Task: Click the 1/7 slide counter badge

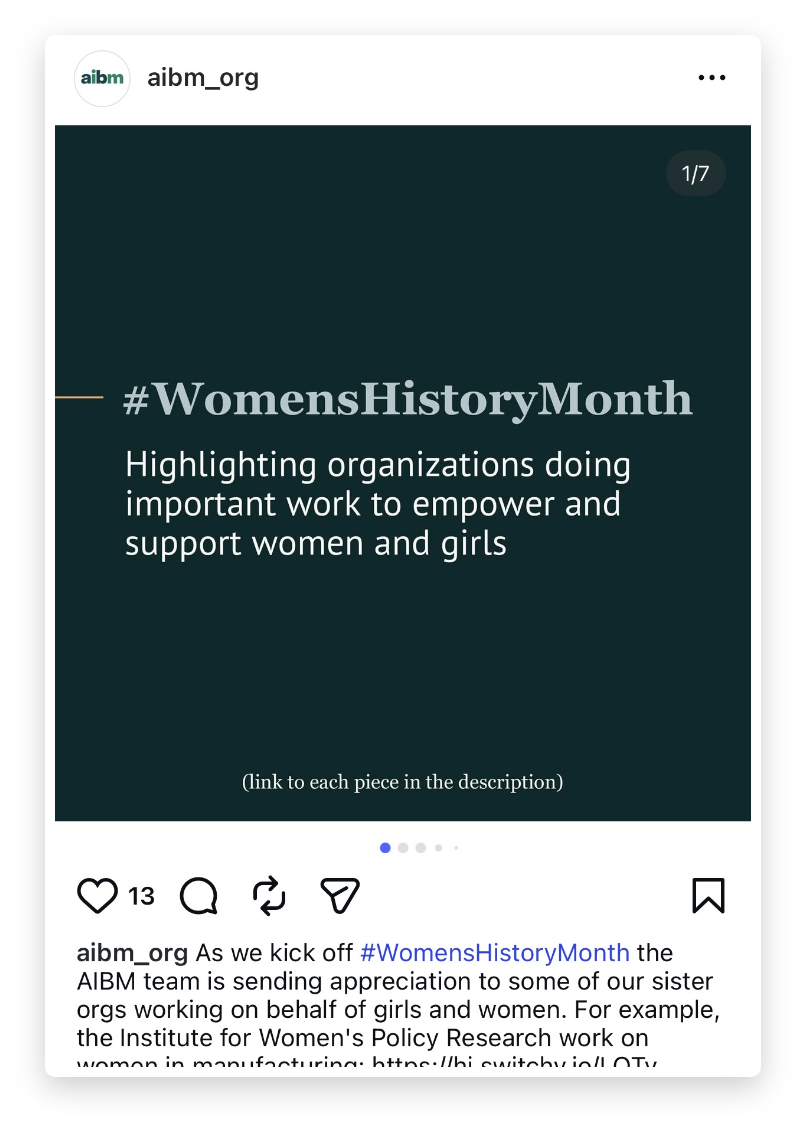Action: tap(696, 173)
